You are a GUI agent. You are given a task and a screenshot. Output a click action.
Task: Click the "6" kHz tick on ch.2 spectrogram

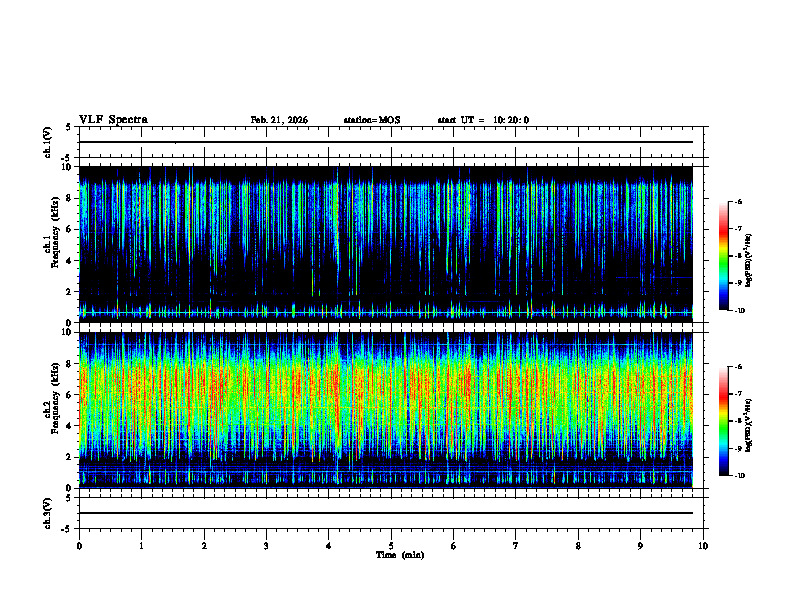pos(69,395)
